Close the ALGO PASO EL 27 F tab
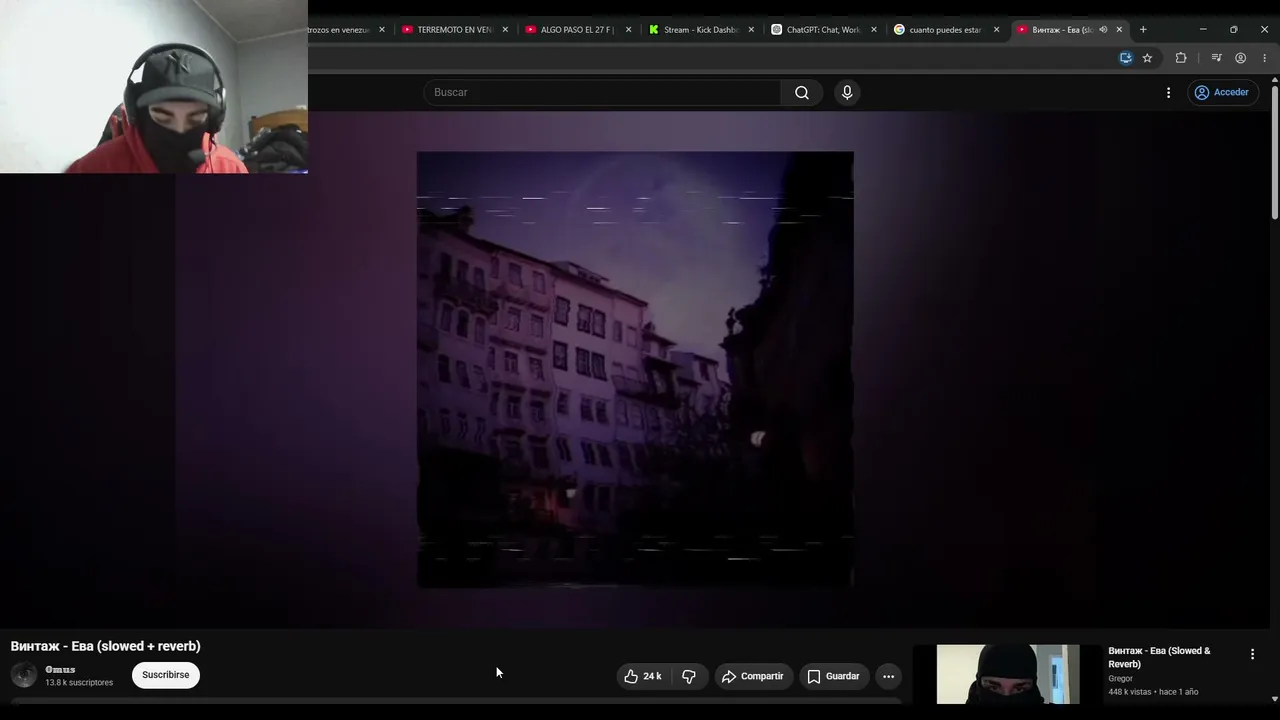This screenshot has height=720, width=1280. pyautogui.click(x=628, y=30)
